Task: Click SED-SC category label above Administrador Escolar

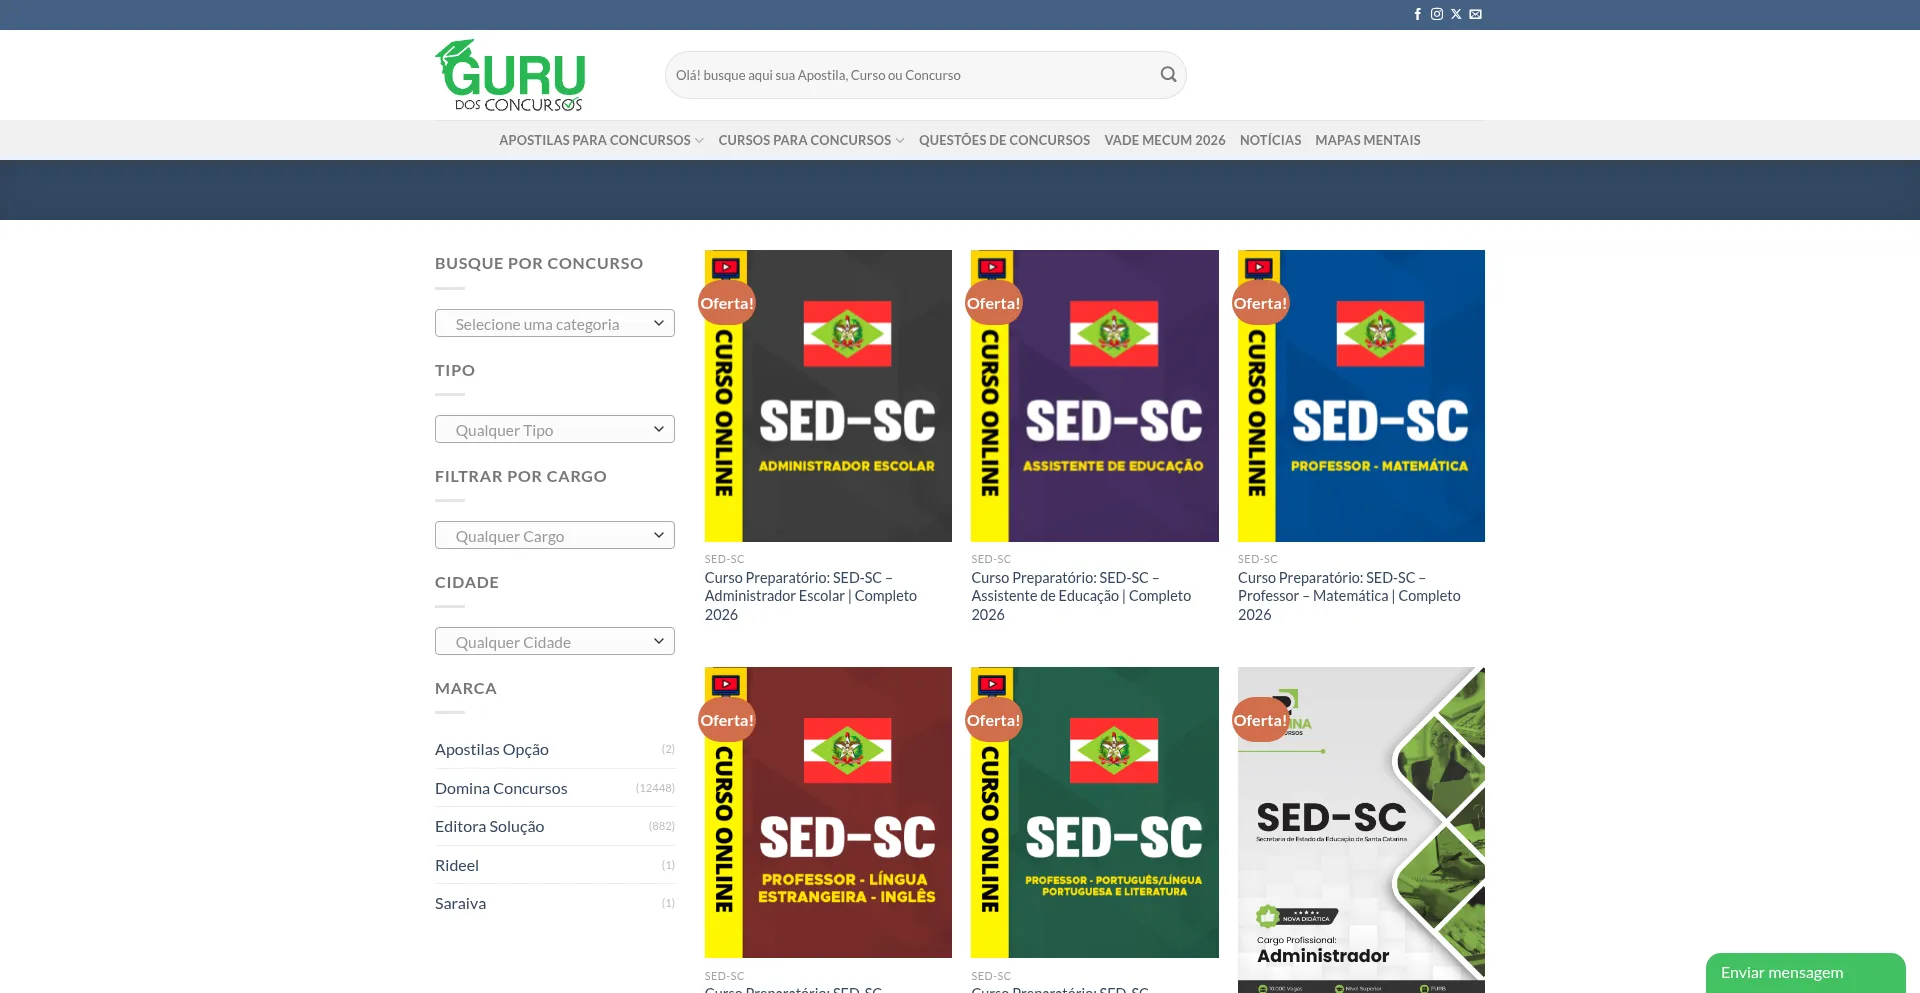Action: coord(724,559)
